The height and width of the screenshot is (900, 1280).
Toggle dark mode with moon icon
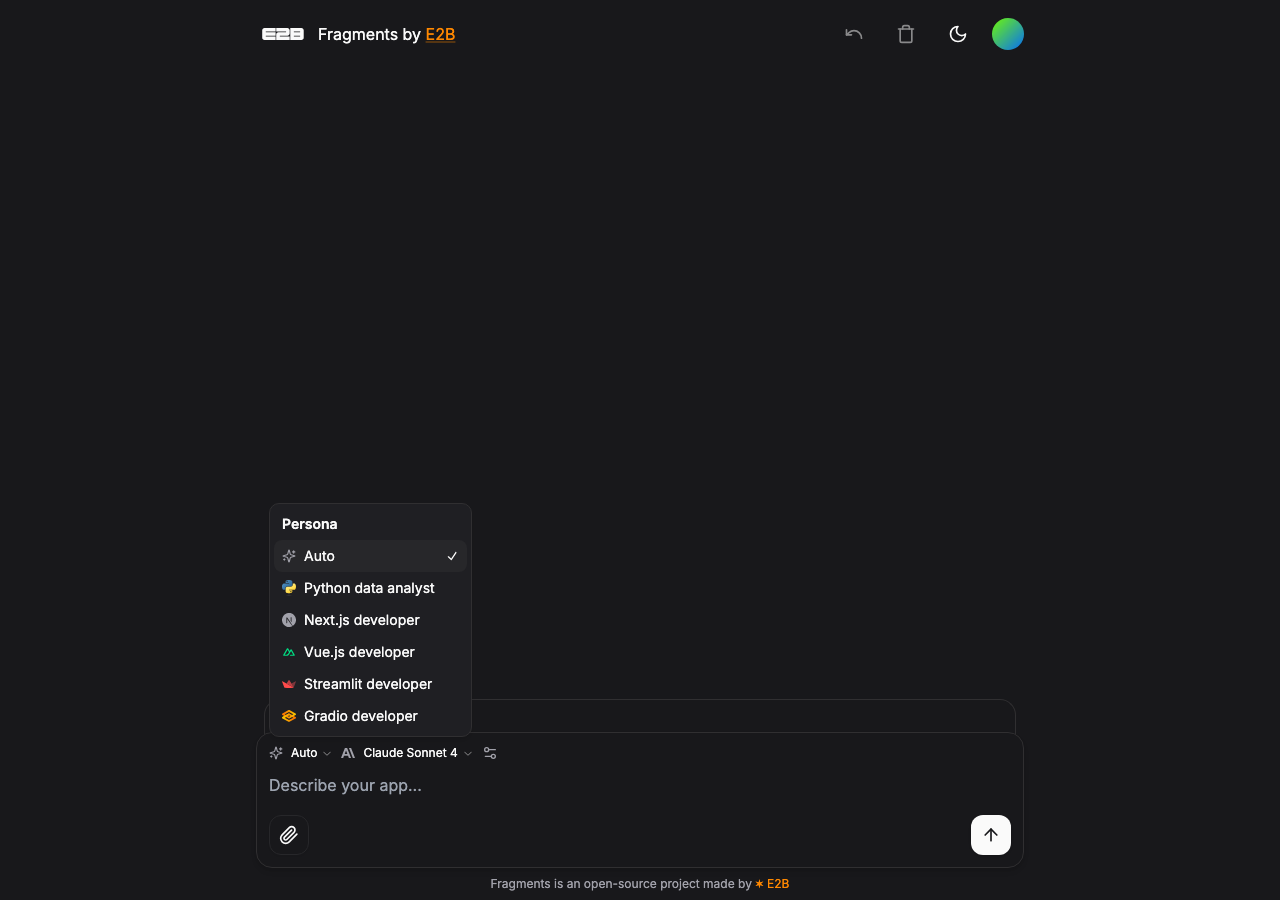[958, 34]
